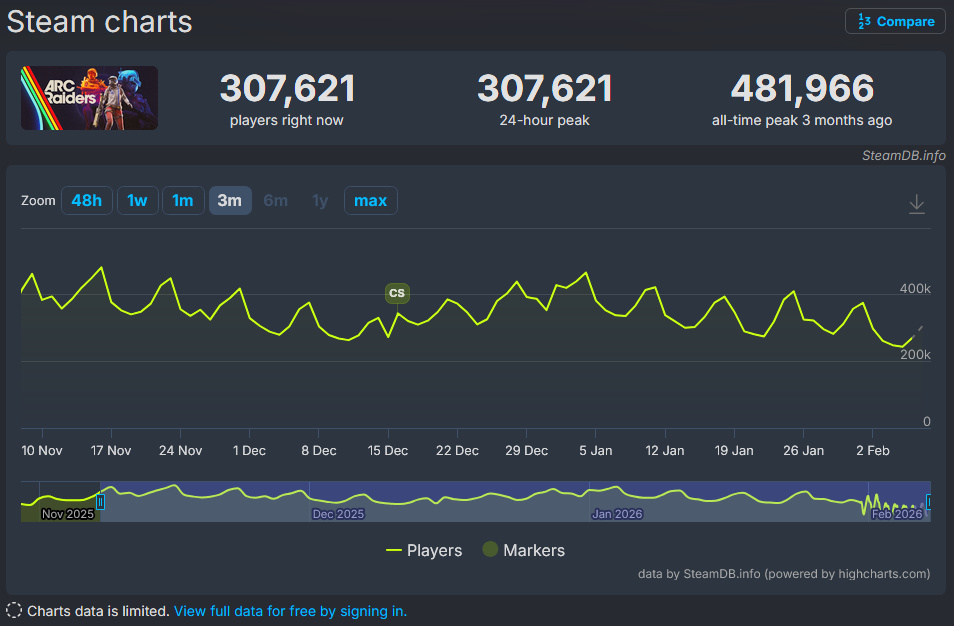Select the disabled 1y zoom option
Viewport: 954px width, 626px height.
click(x=320, y=200)
